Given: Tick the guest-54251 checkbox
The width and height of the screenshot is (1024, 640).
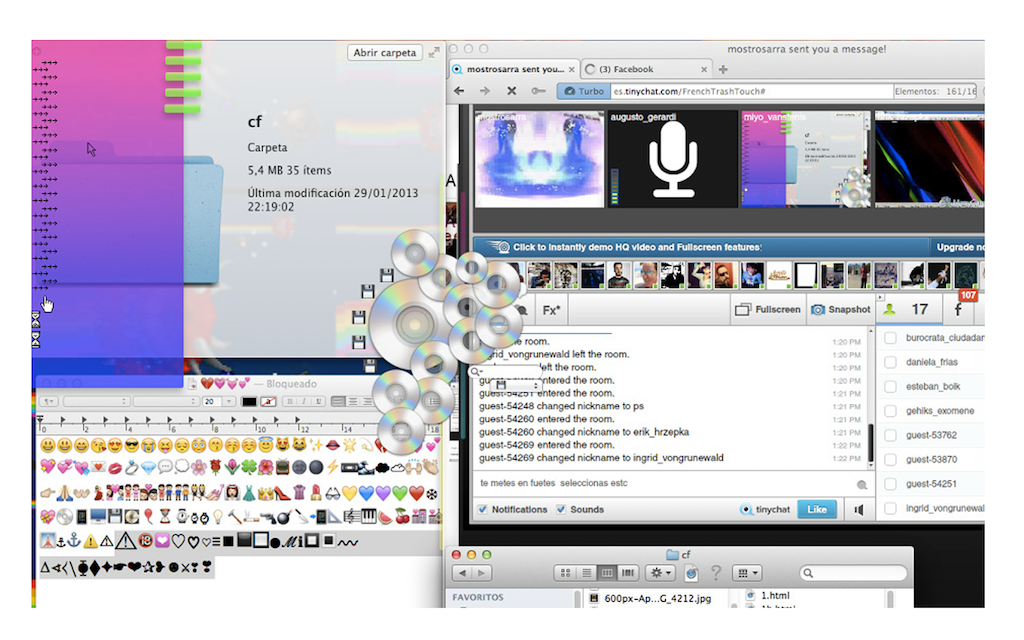Looking at the screenshot, I should click(890, 484).
